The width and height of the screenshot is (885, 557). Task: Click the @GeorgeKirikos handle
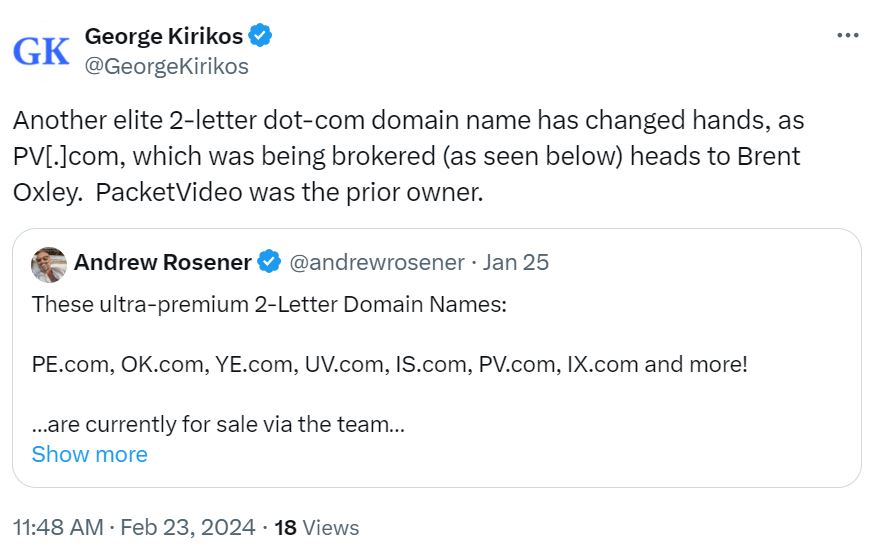(x=167, y=67)
